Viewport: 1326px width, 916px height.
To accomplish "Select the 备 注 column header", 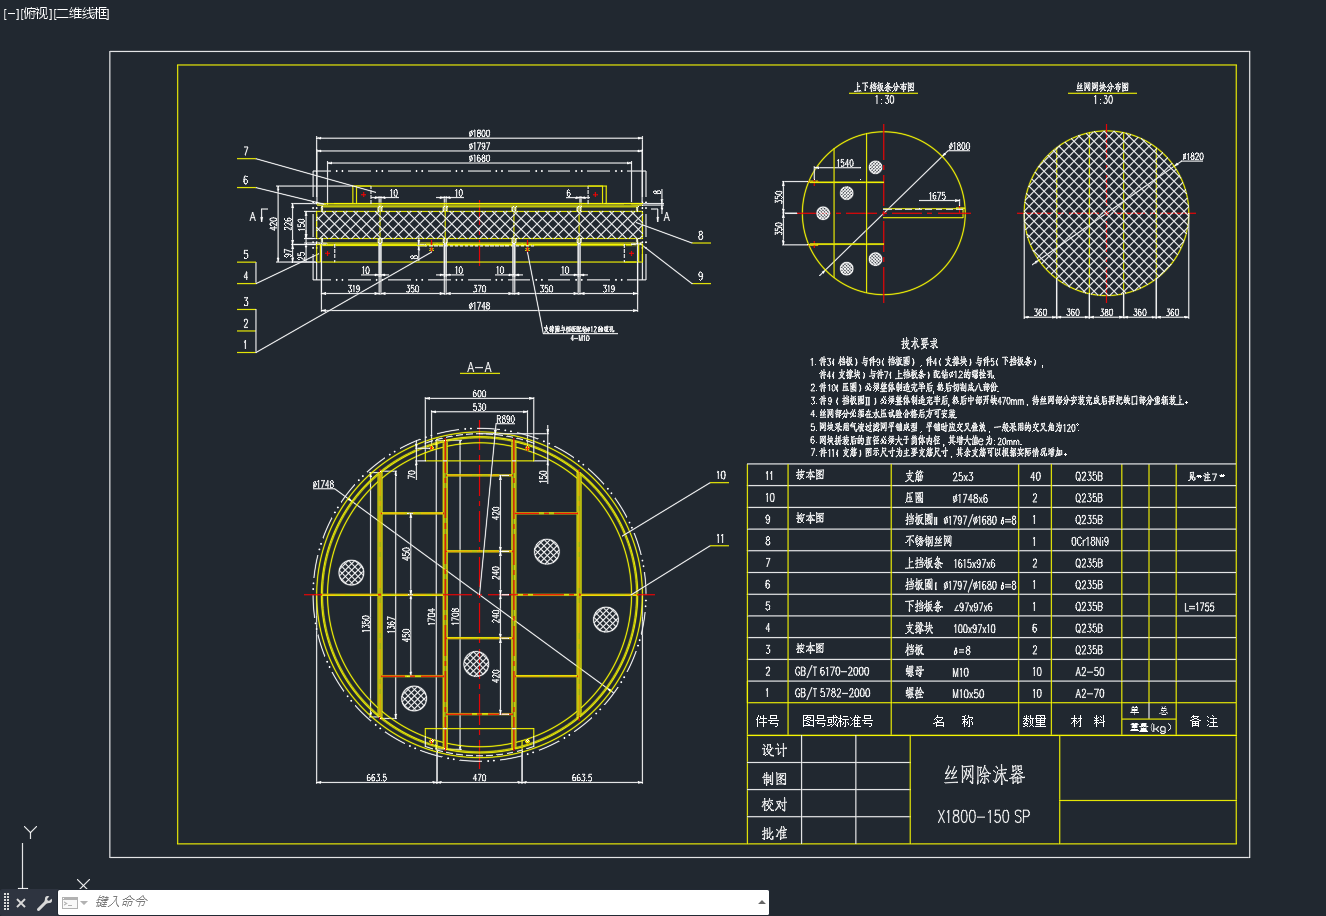I will pos(1204,721).
